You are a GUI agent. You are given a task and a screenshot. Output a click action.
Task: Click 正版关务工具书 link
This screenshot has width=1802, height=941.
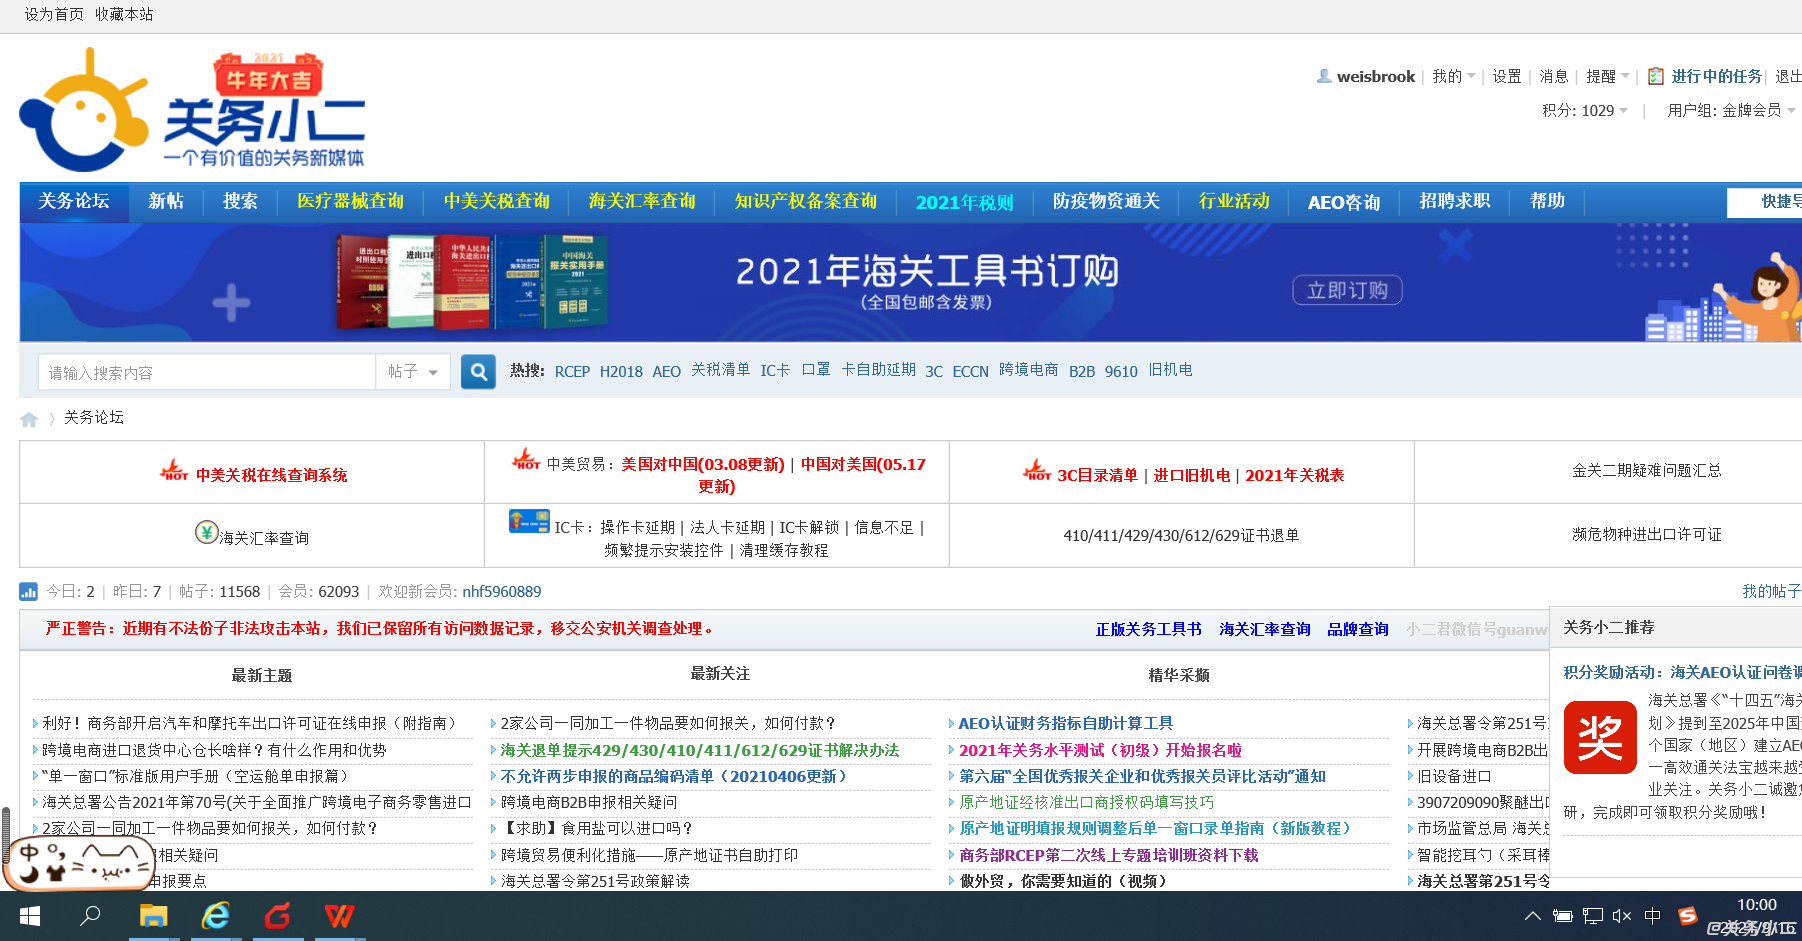coord(1148,629)
